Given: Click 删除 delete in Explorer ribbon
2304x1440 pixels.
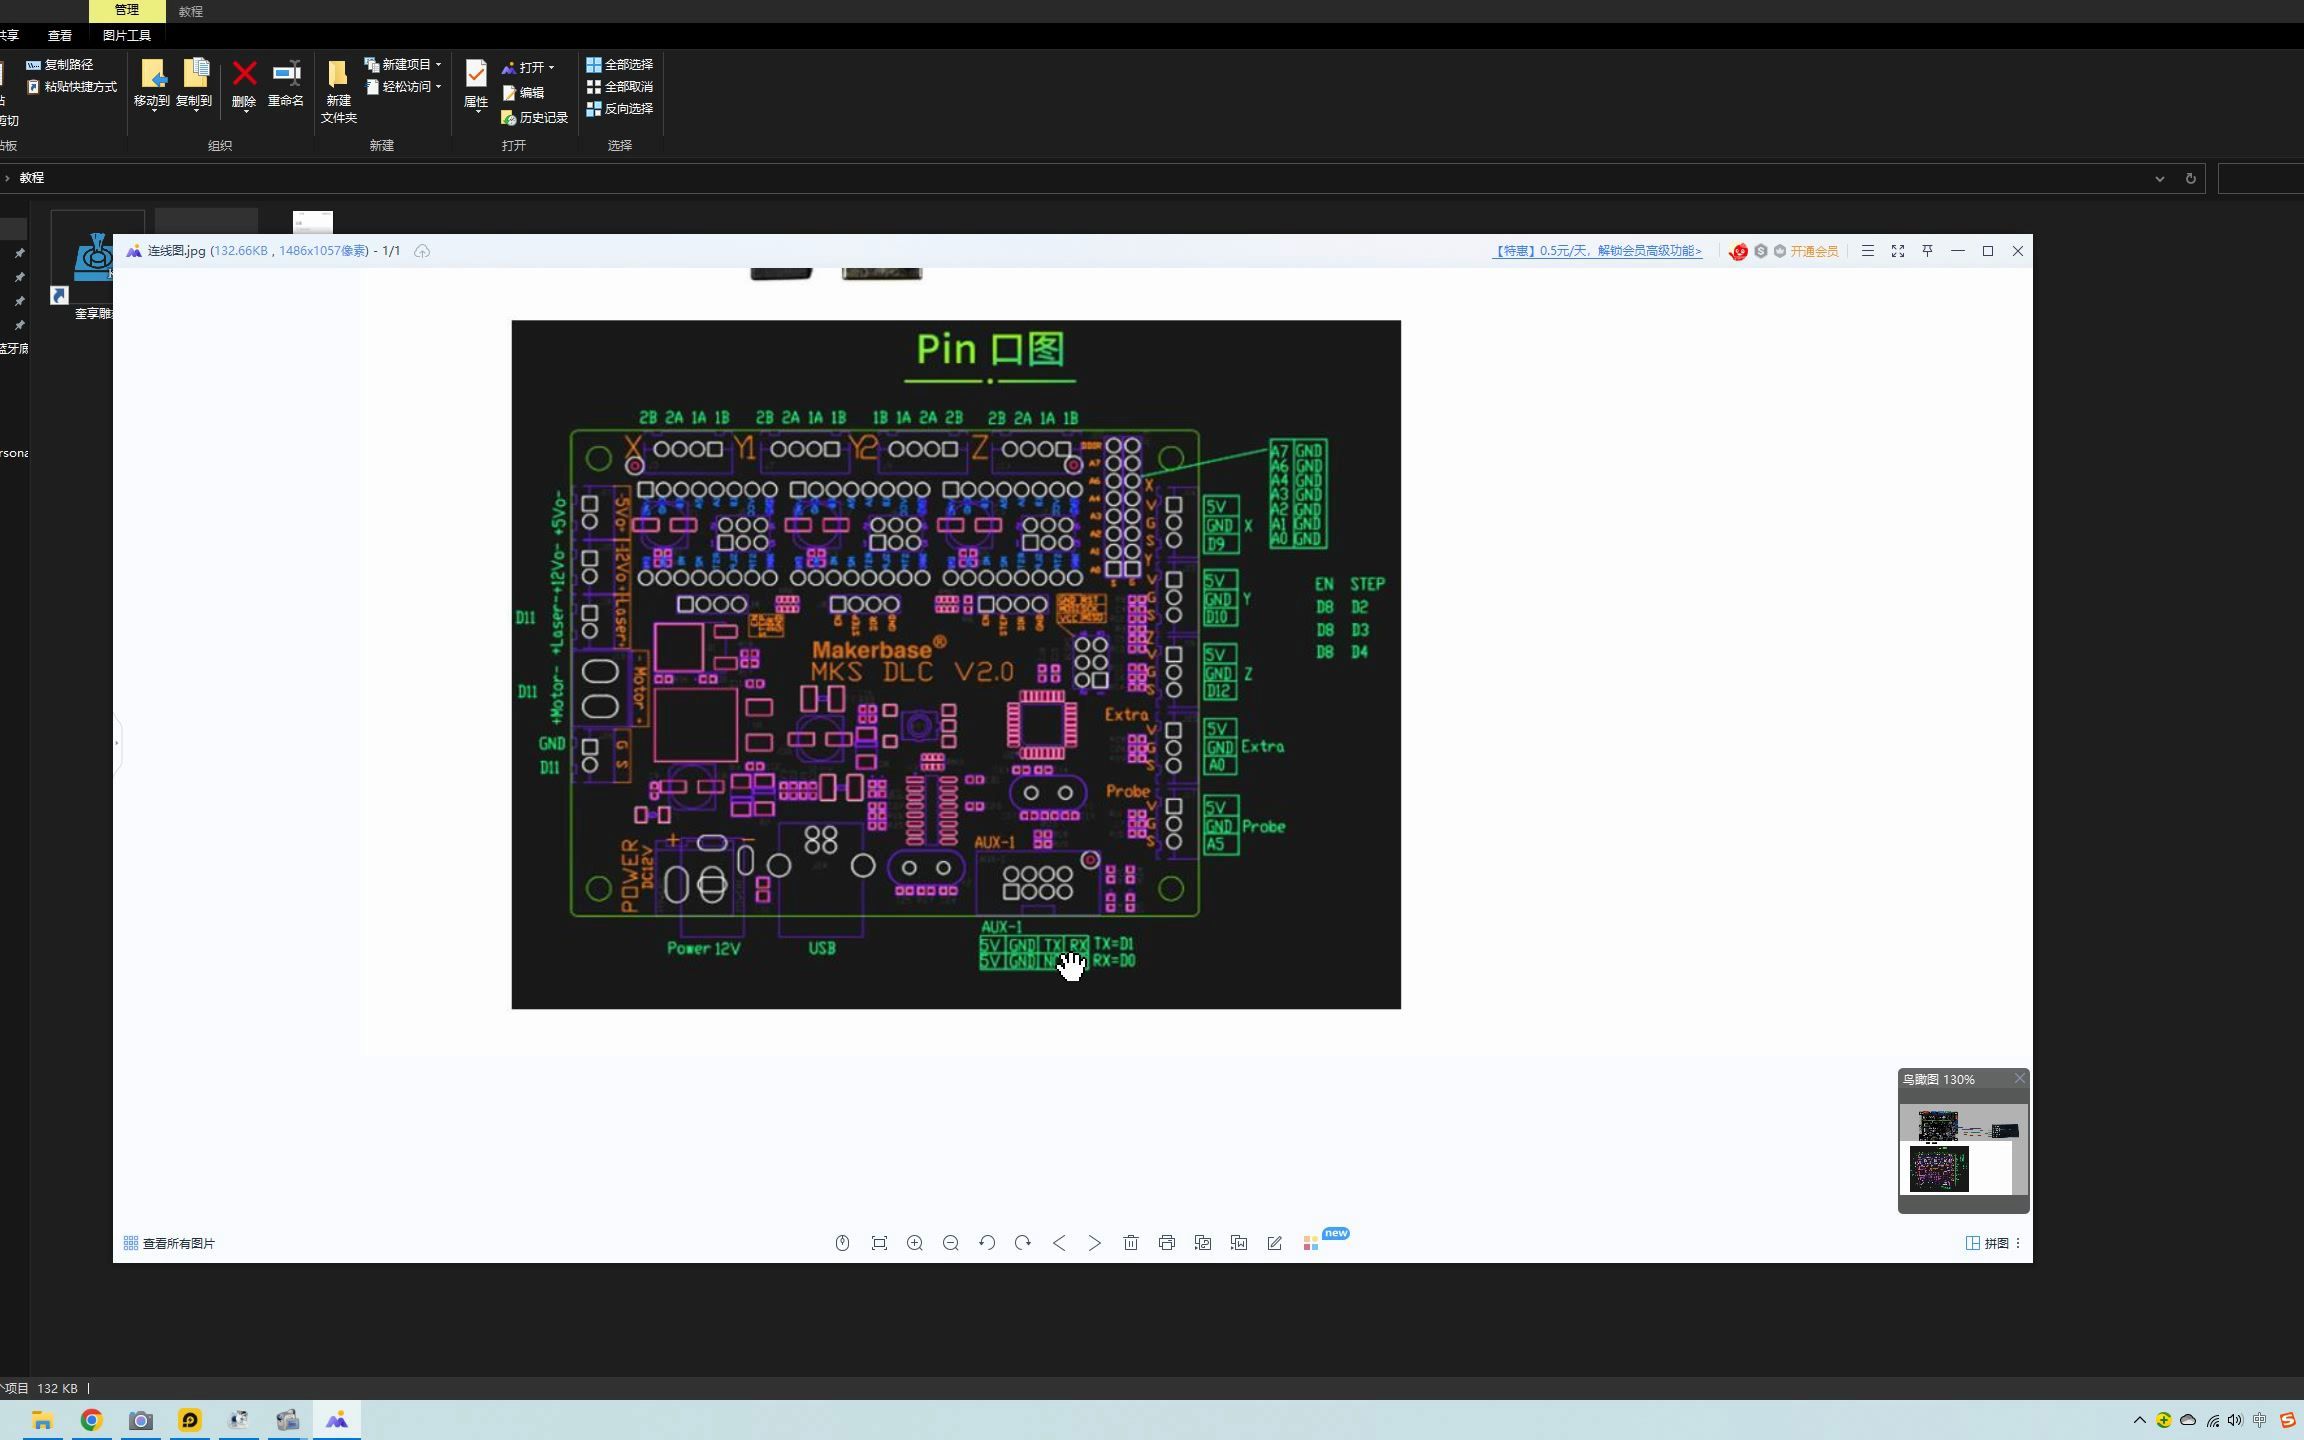Looking at the screenshot, I should [x=244, y=84].
